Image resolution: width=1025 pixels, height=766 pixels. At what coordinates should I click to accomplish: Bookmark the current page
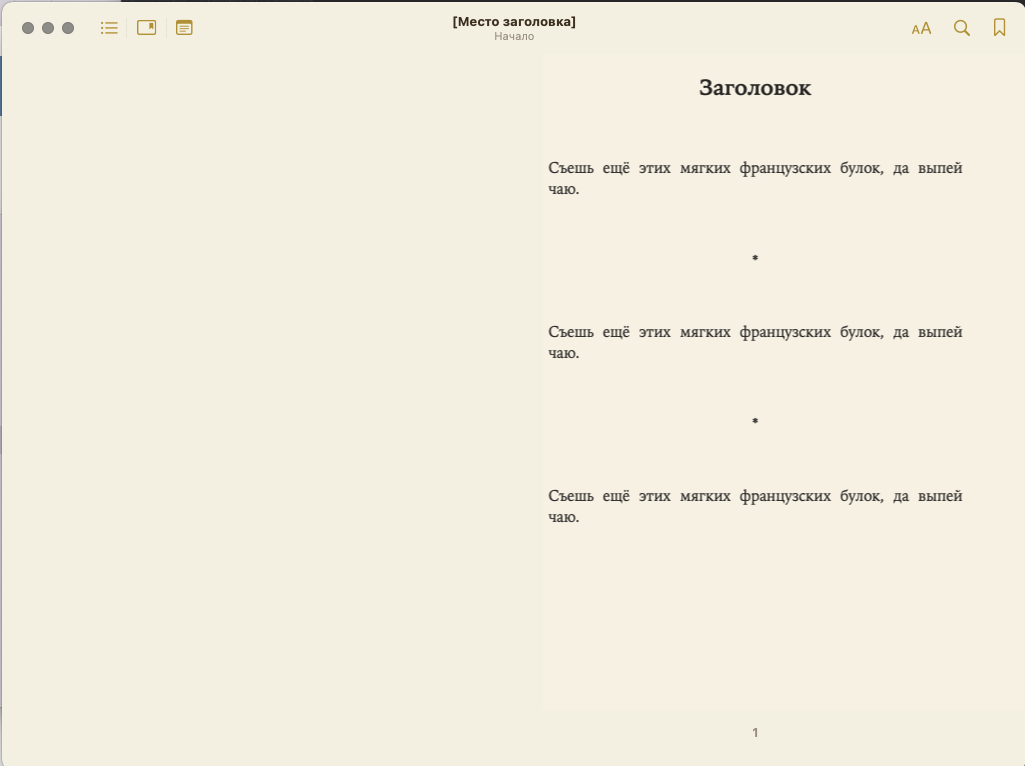1000,27
